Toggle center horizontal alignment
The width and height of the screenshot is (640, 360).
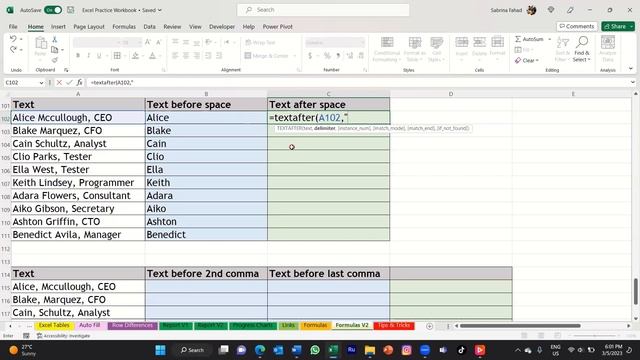[x=186, y=56]
